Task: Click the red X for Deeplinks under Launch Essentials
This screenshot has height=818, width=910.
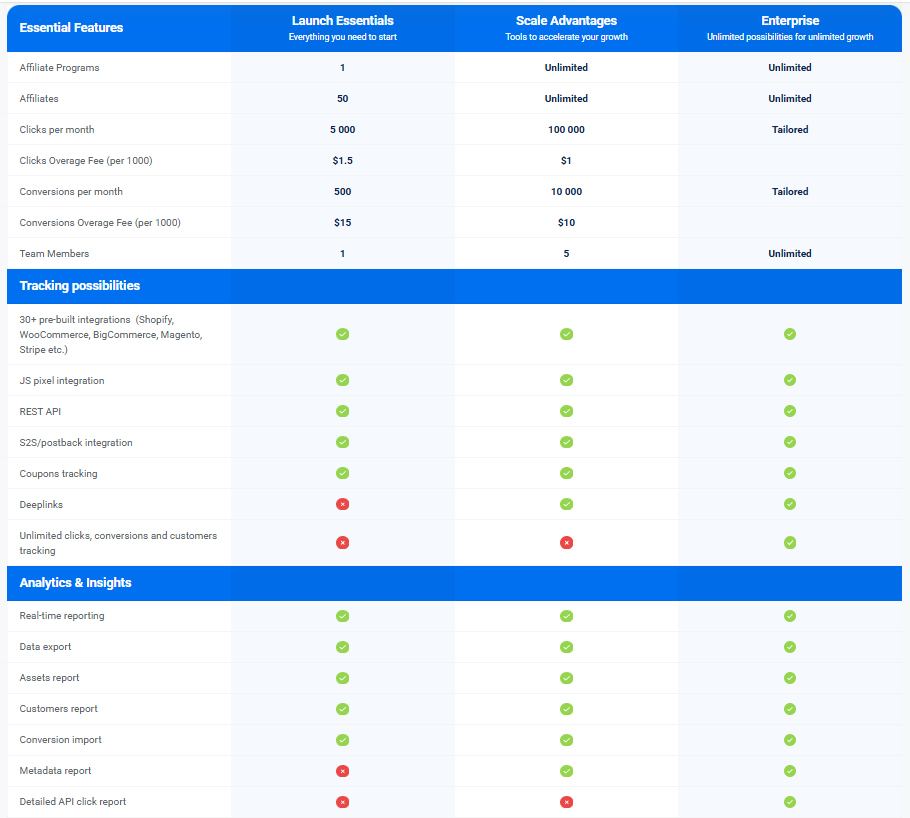Action: pyautogui.click(x=342, y=504)
